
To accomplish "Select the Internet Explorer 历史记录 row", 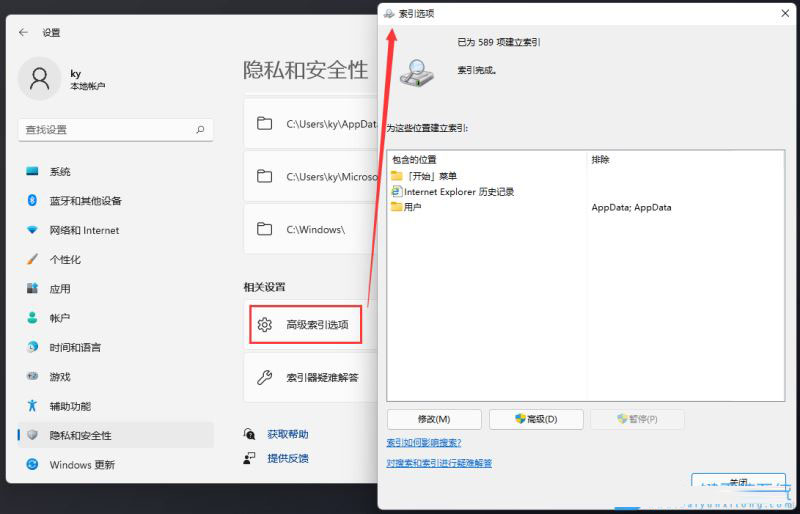I will [453, 192].
